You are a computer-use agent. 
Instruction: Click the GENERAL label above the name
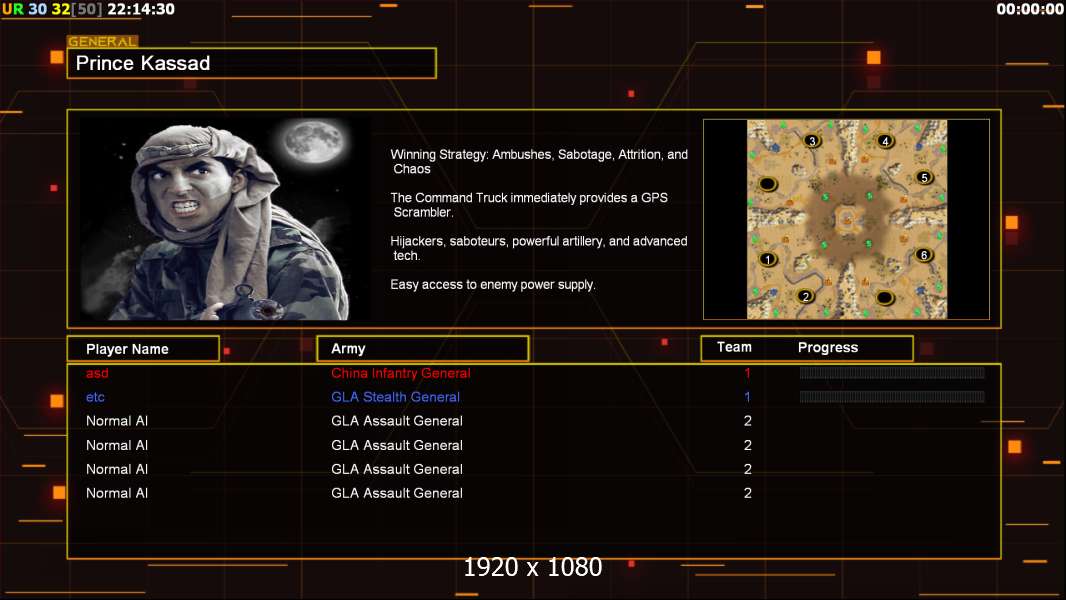[103, 41]
